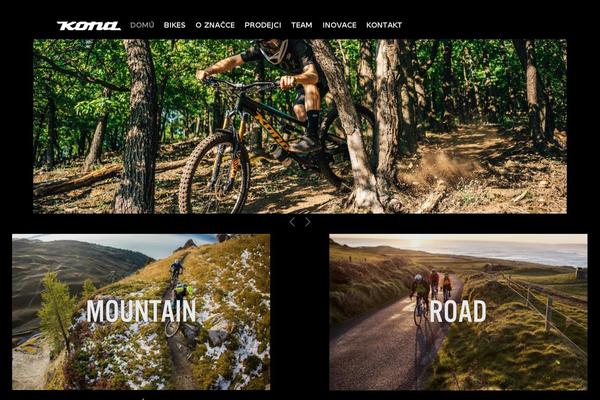Open the MOUNTAIN bikes category tile

[x=141, y=312]
